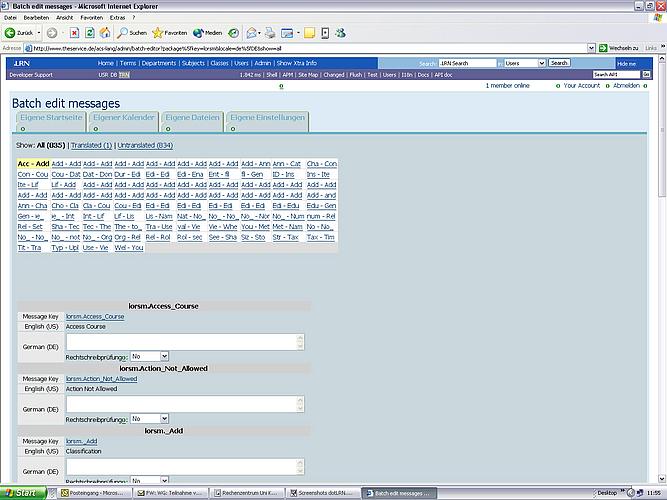Click the toolbar icon next to the yellow note
This screenshot has height=500, width=667.
click(325, 33)
